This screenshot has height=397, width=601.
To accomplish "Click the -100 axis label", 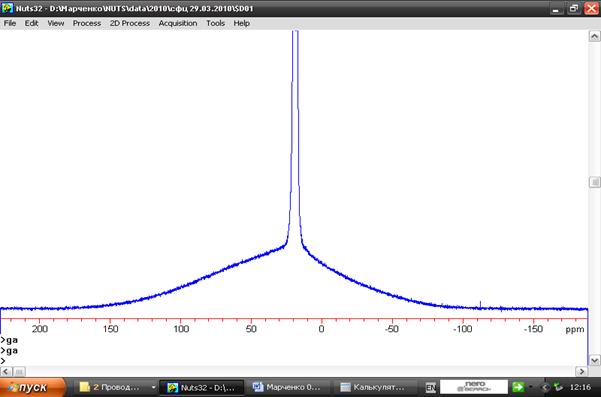I will (462, 329).
